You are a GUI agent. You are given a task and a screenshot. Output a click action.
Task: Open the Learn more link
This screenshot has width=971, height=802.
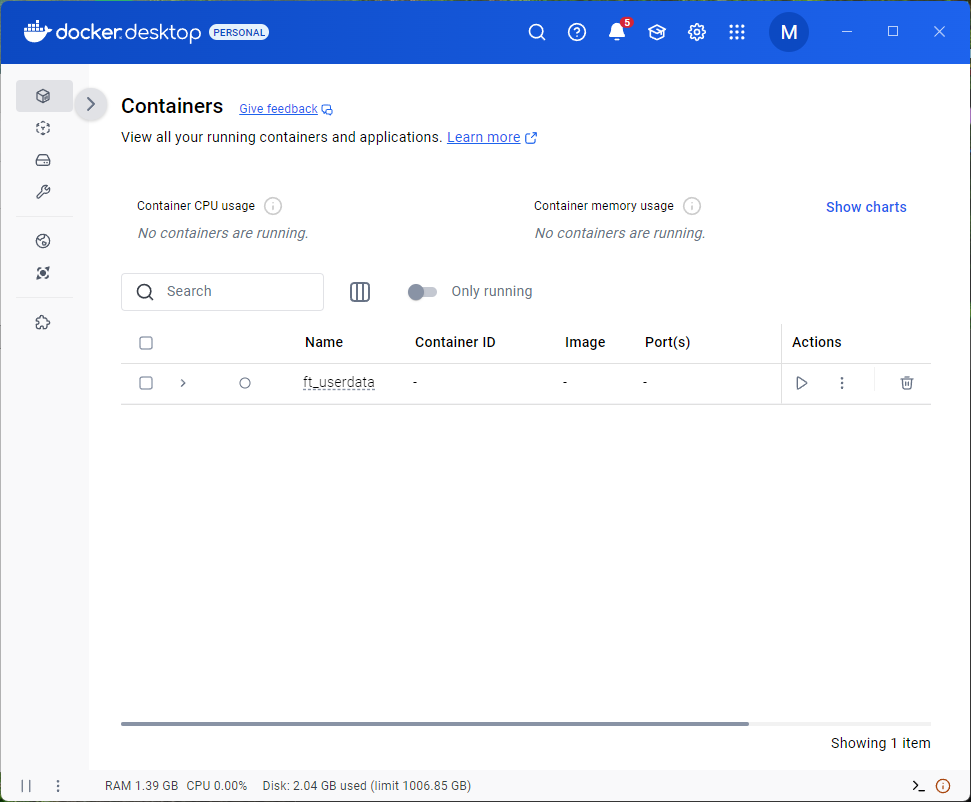pyautogui.click(x=484, y=137)
